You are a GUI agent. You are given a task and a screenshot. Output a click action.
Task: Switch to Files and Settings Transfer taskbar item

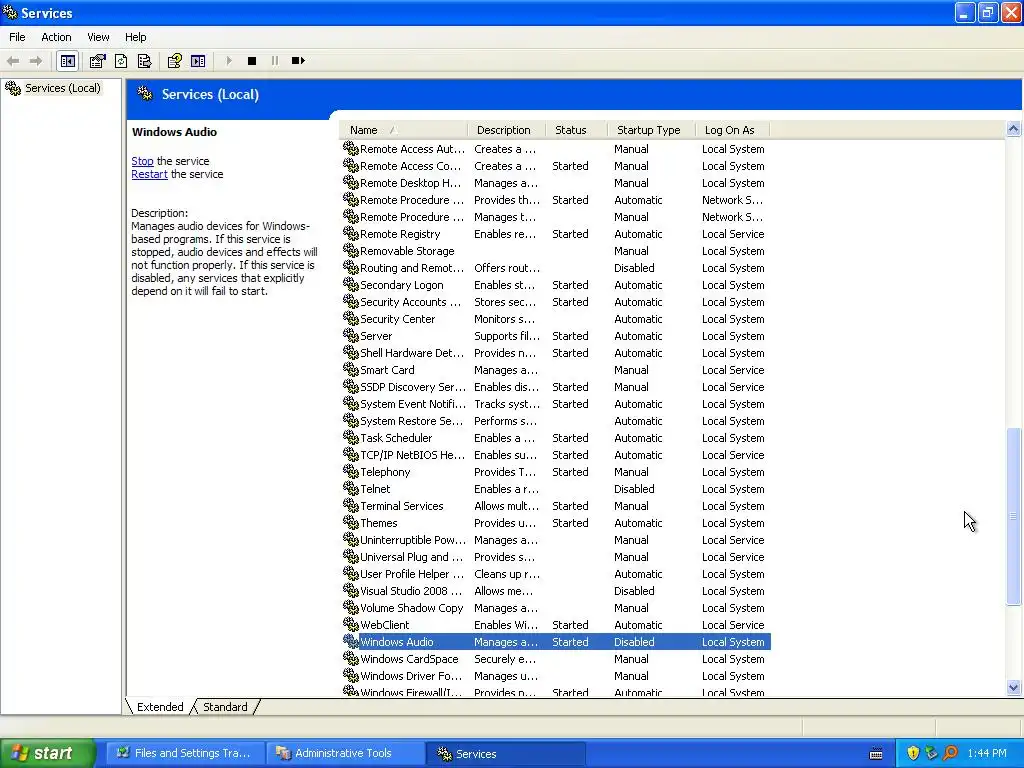point(184,753)
